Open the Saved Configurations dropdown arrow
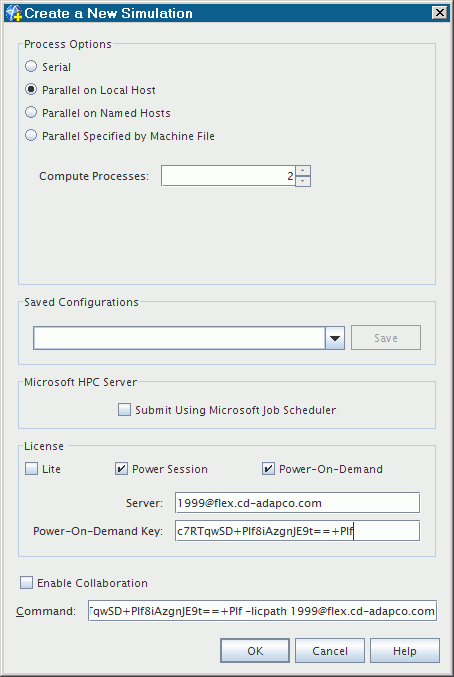This screenshot has height=677, width=454. [x=335, y=338]
